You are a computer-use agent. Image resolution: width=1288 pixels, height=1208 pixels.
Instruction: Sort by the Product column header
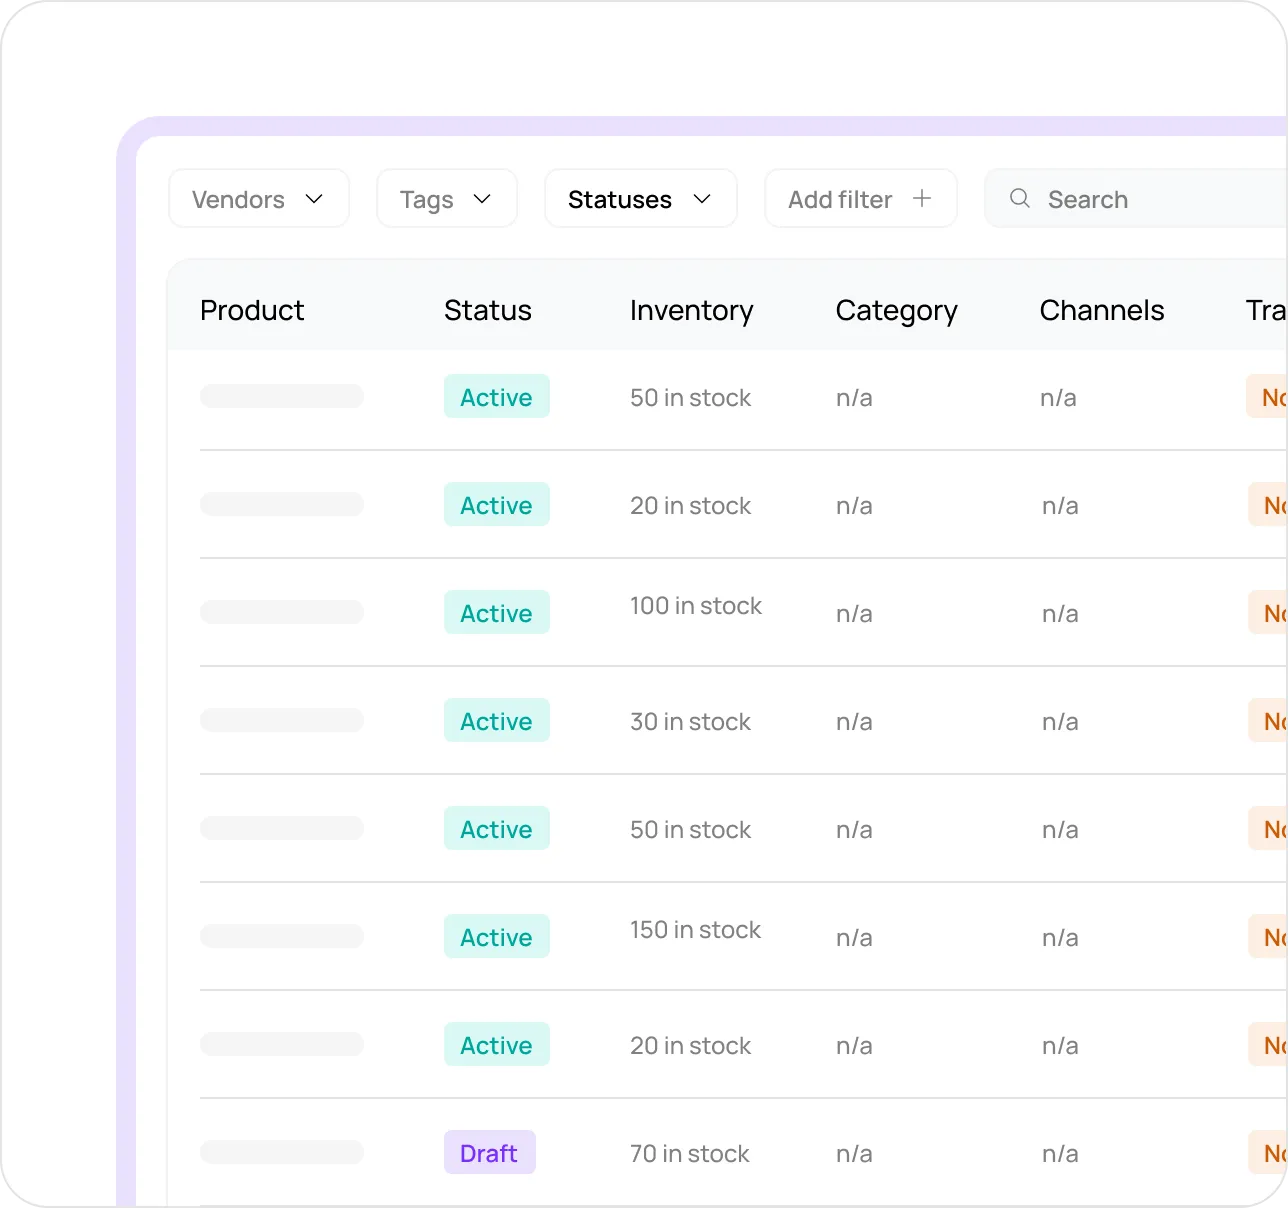[x=252, y=310]
